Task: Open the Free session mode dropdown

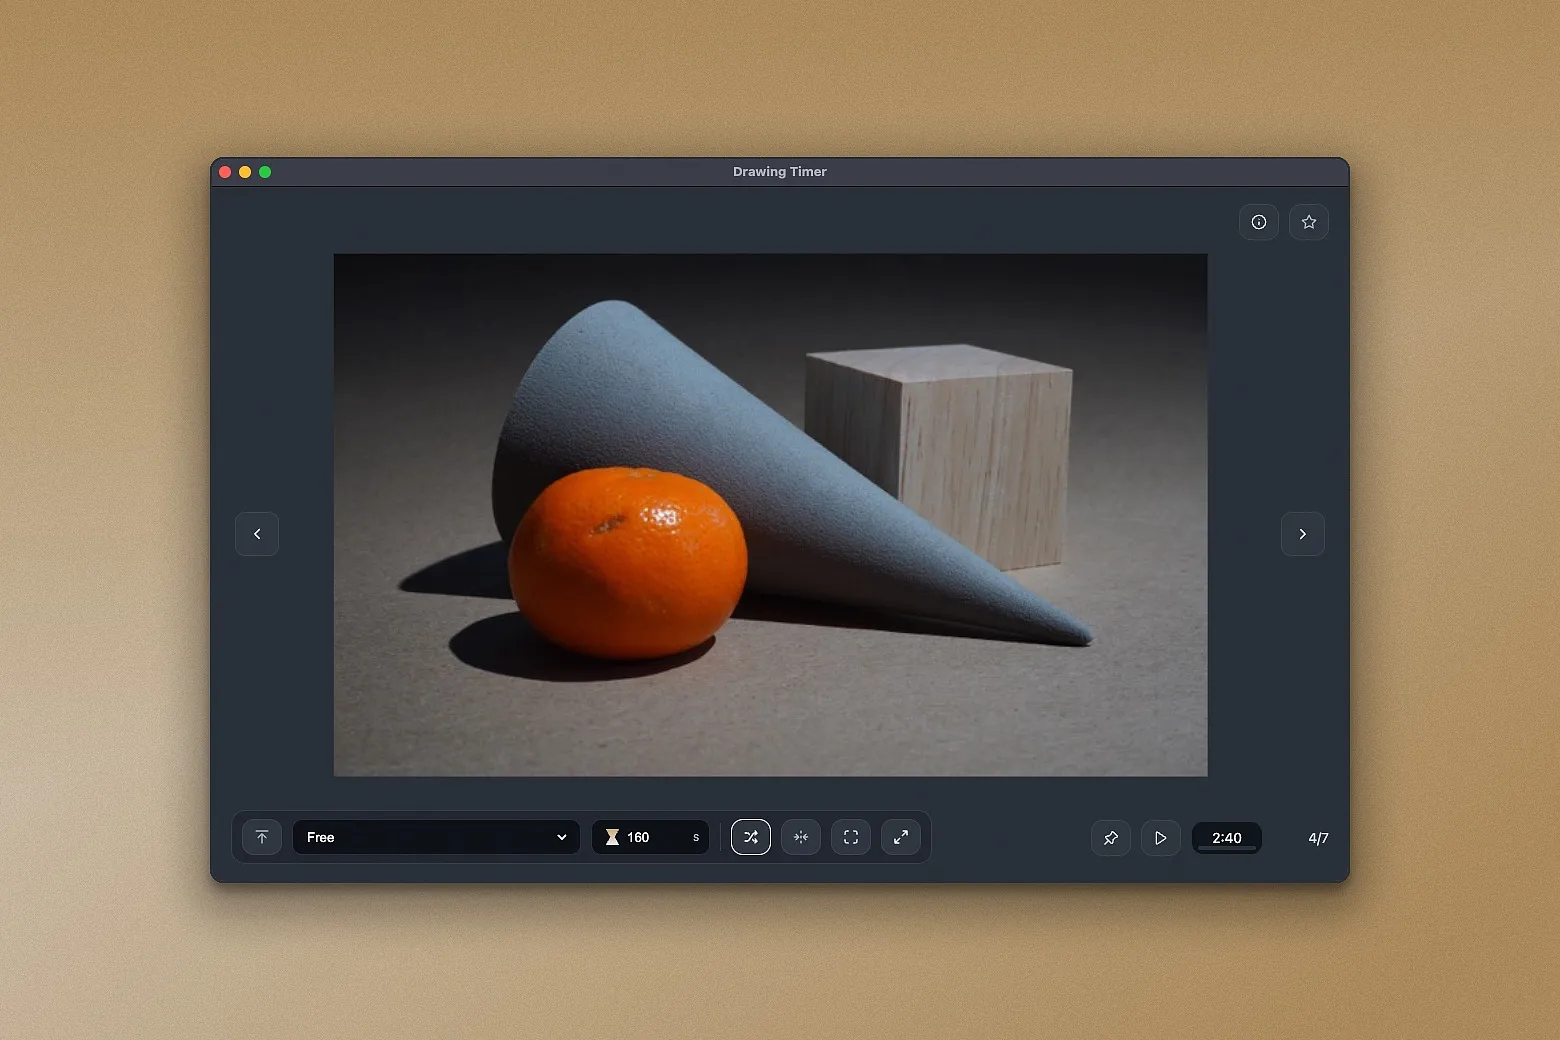Action: point(436,837)
